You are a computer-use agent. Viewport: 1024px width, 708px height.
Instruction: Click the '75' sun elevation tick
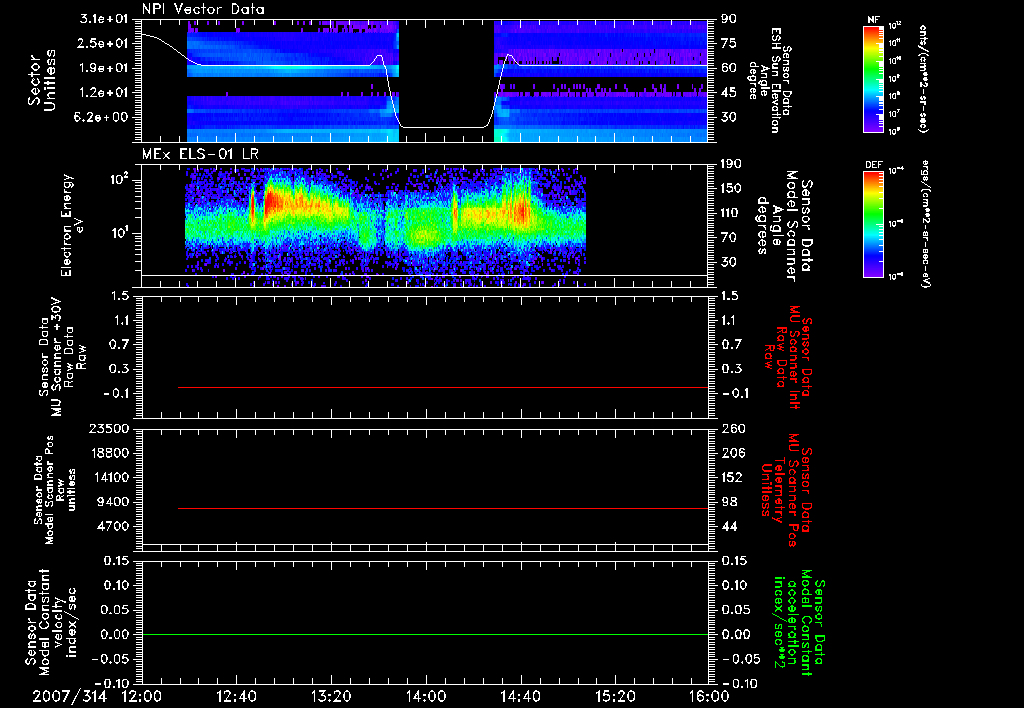pos(729,43)
